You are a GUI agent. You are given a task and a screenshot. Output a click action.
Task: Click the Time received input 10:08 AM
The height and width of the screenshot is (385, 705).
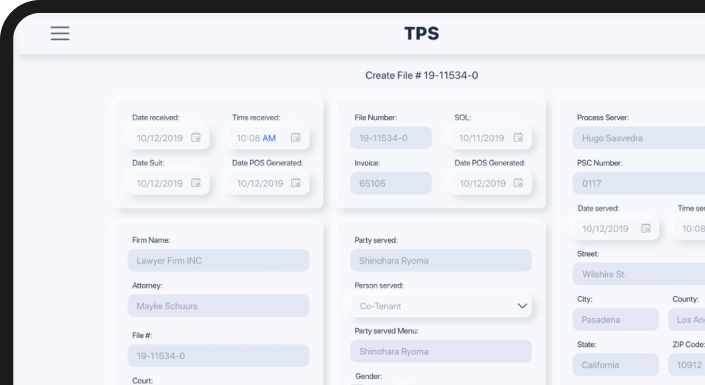[x=268, y=138]
